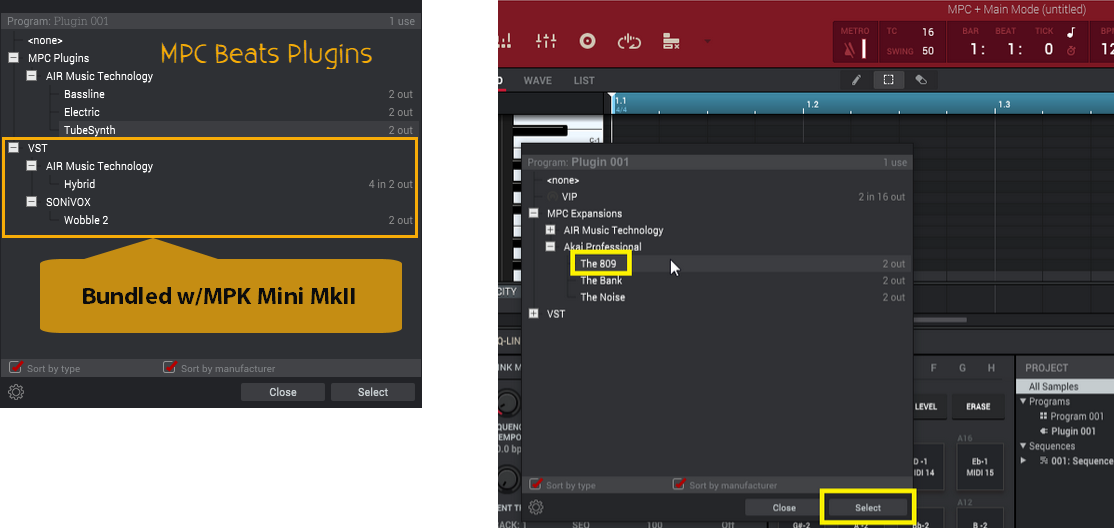This screenshot has width=1114, height=528.
Task: Collapse Programs in PROJECT panel
Action: tap(1023, 402)
